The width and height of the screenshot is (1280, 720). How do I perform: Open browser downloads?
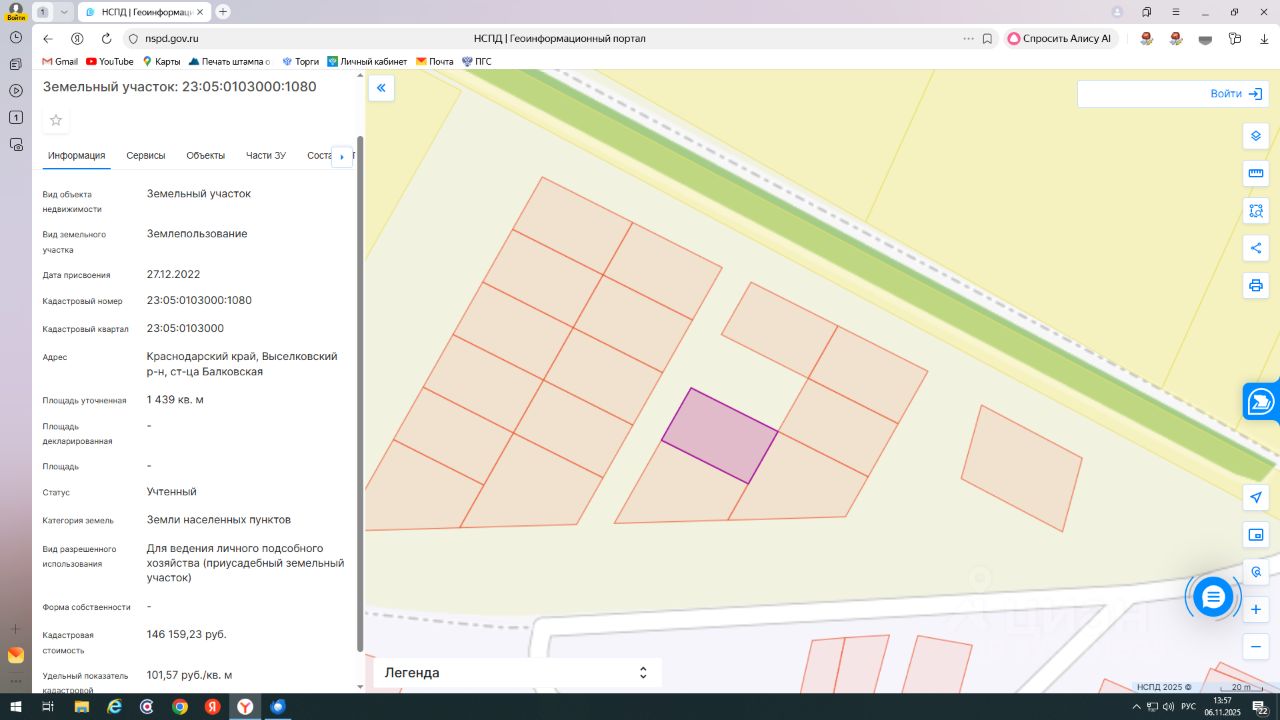[x=1264, y=39]
